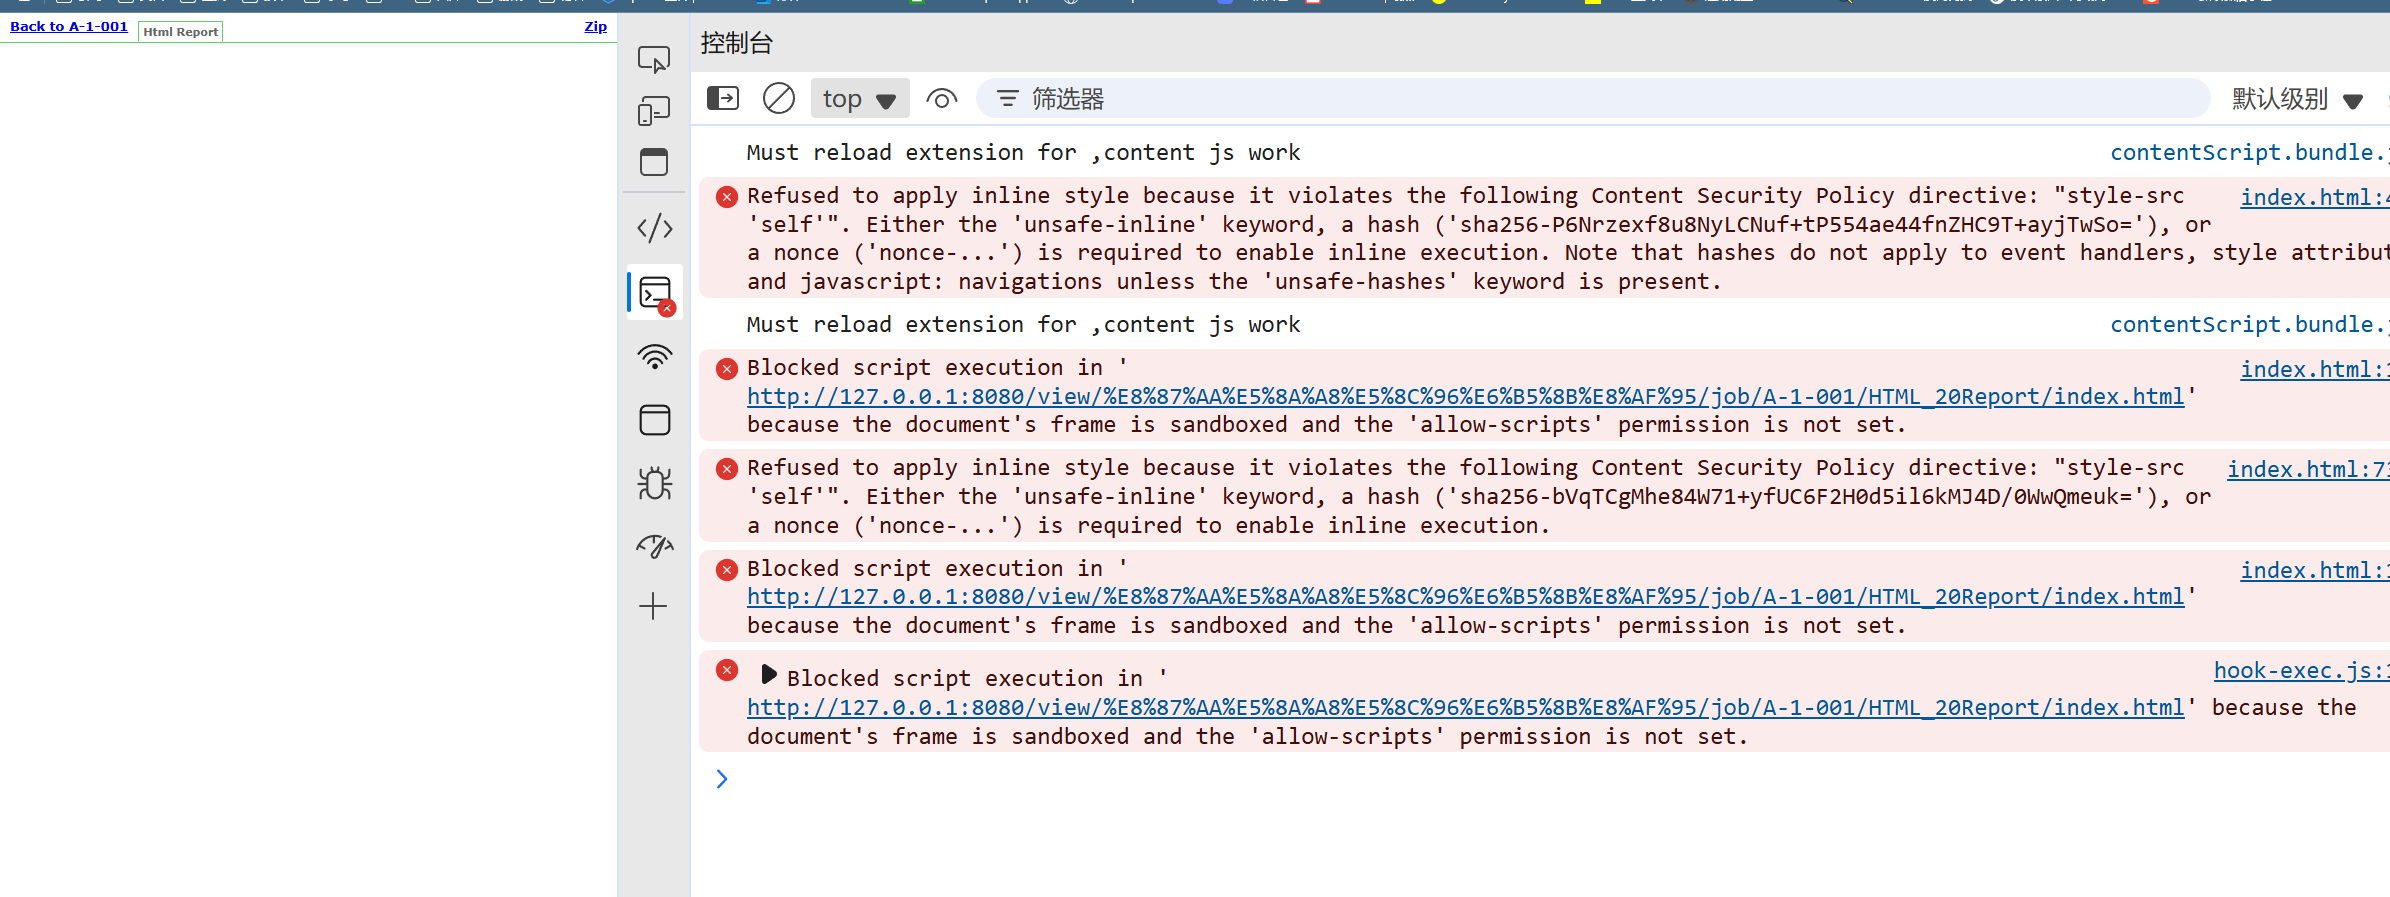Open the Performance gauge icon panel

tap(654, 546)
